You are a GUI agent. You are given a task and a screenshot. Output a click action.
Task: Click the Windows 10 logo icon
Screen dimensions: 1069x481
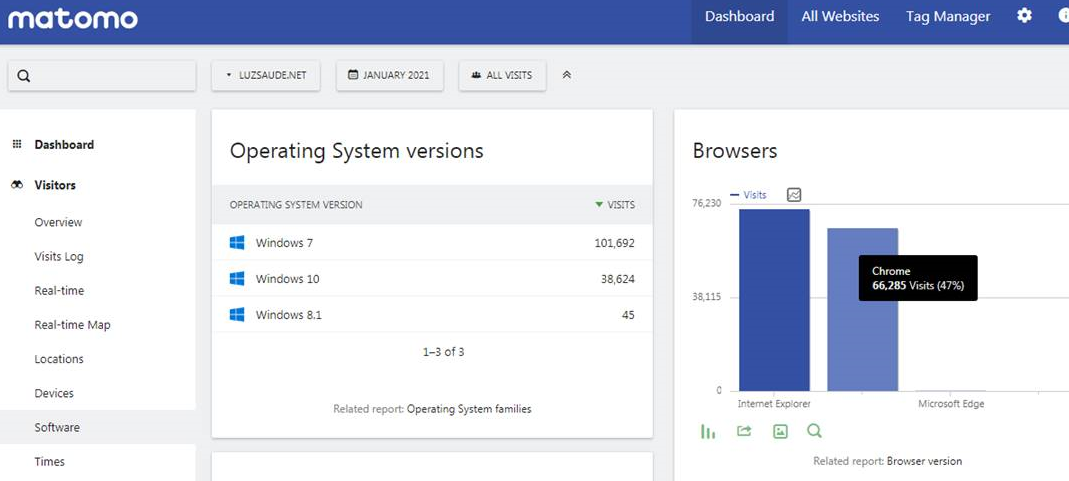click(x=237, y=279)
